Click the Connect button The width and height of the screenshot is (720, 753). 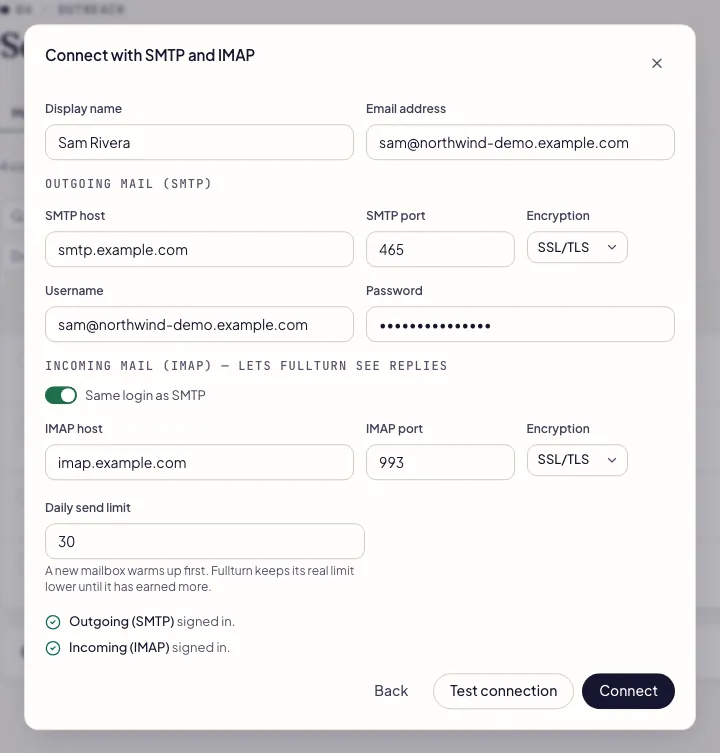pos(628,691)
